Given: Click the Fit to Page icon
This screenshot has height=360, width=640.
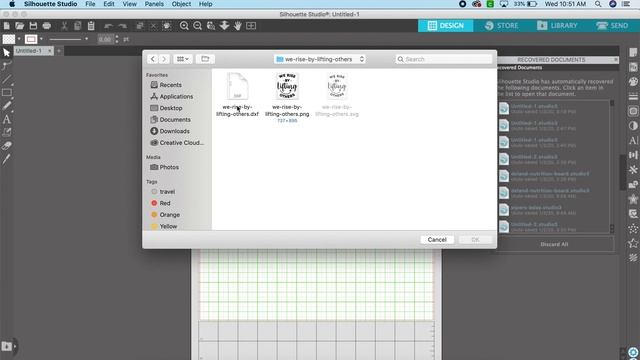Looking at the screenshot, I should coord(251,26).
